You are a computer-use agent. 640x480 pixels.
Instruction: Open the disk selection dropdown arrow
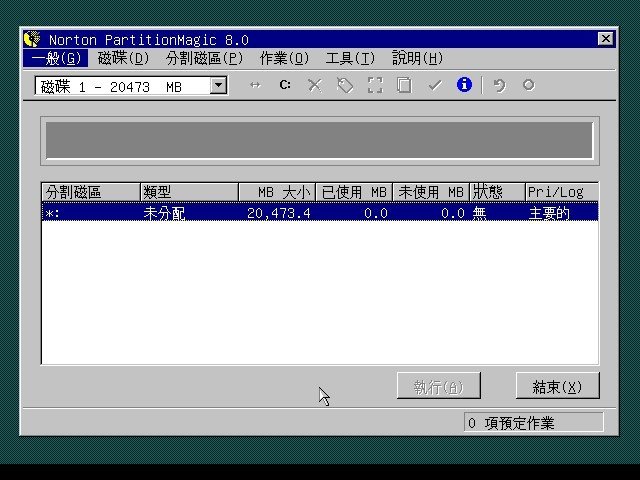(218, 86)
